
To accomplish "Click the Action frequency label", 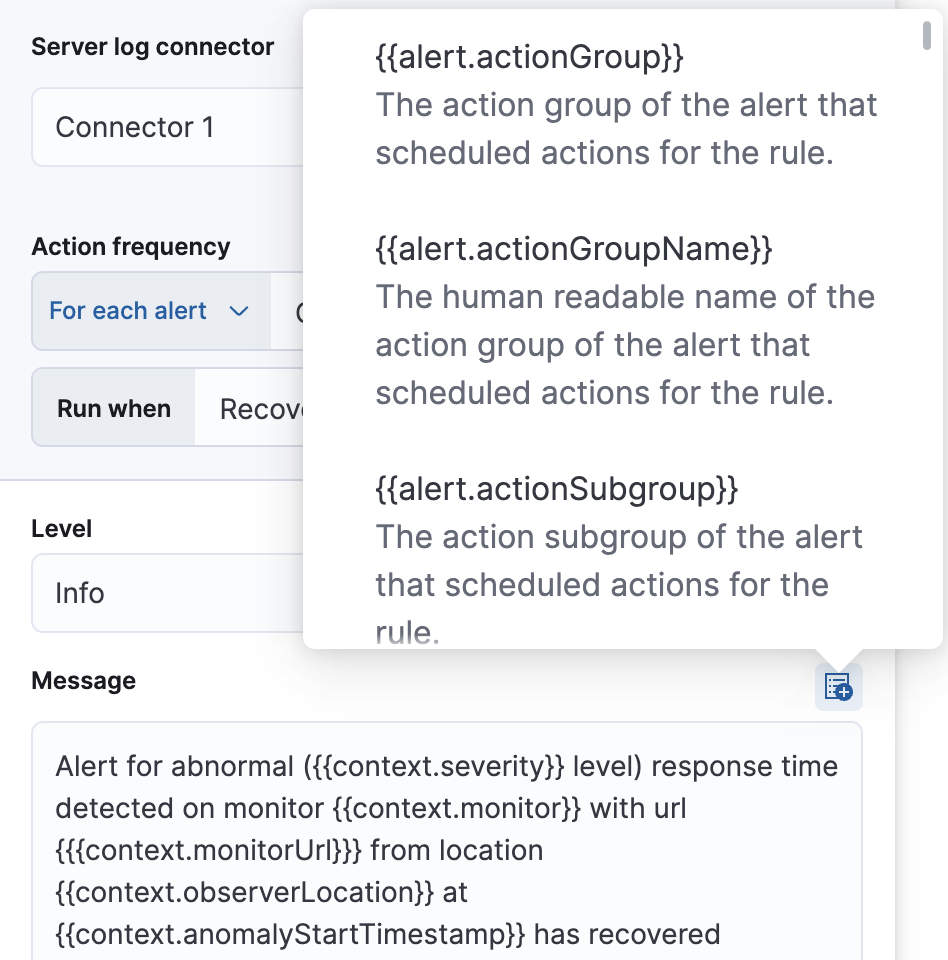I will (x=131, y=246).
